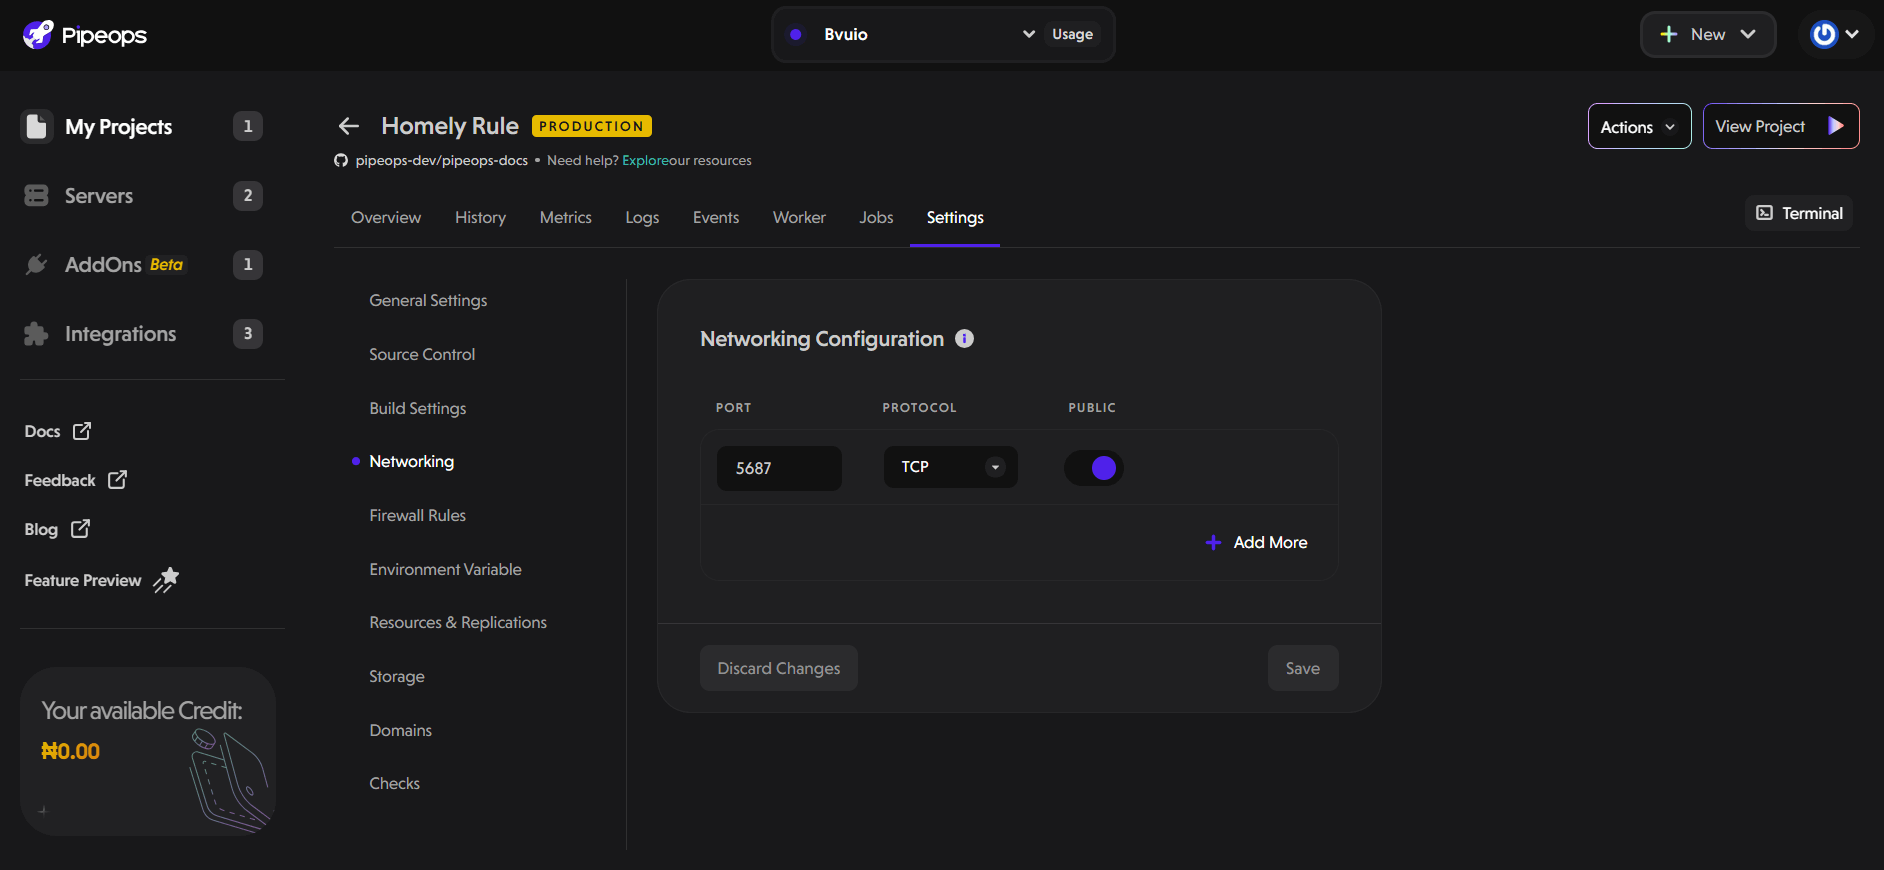1884x870 pixels.
Task: Click the available credit card
Action: pos(148,751)
